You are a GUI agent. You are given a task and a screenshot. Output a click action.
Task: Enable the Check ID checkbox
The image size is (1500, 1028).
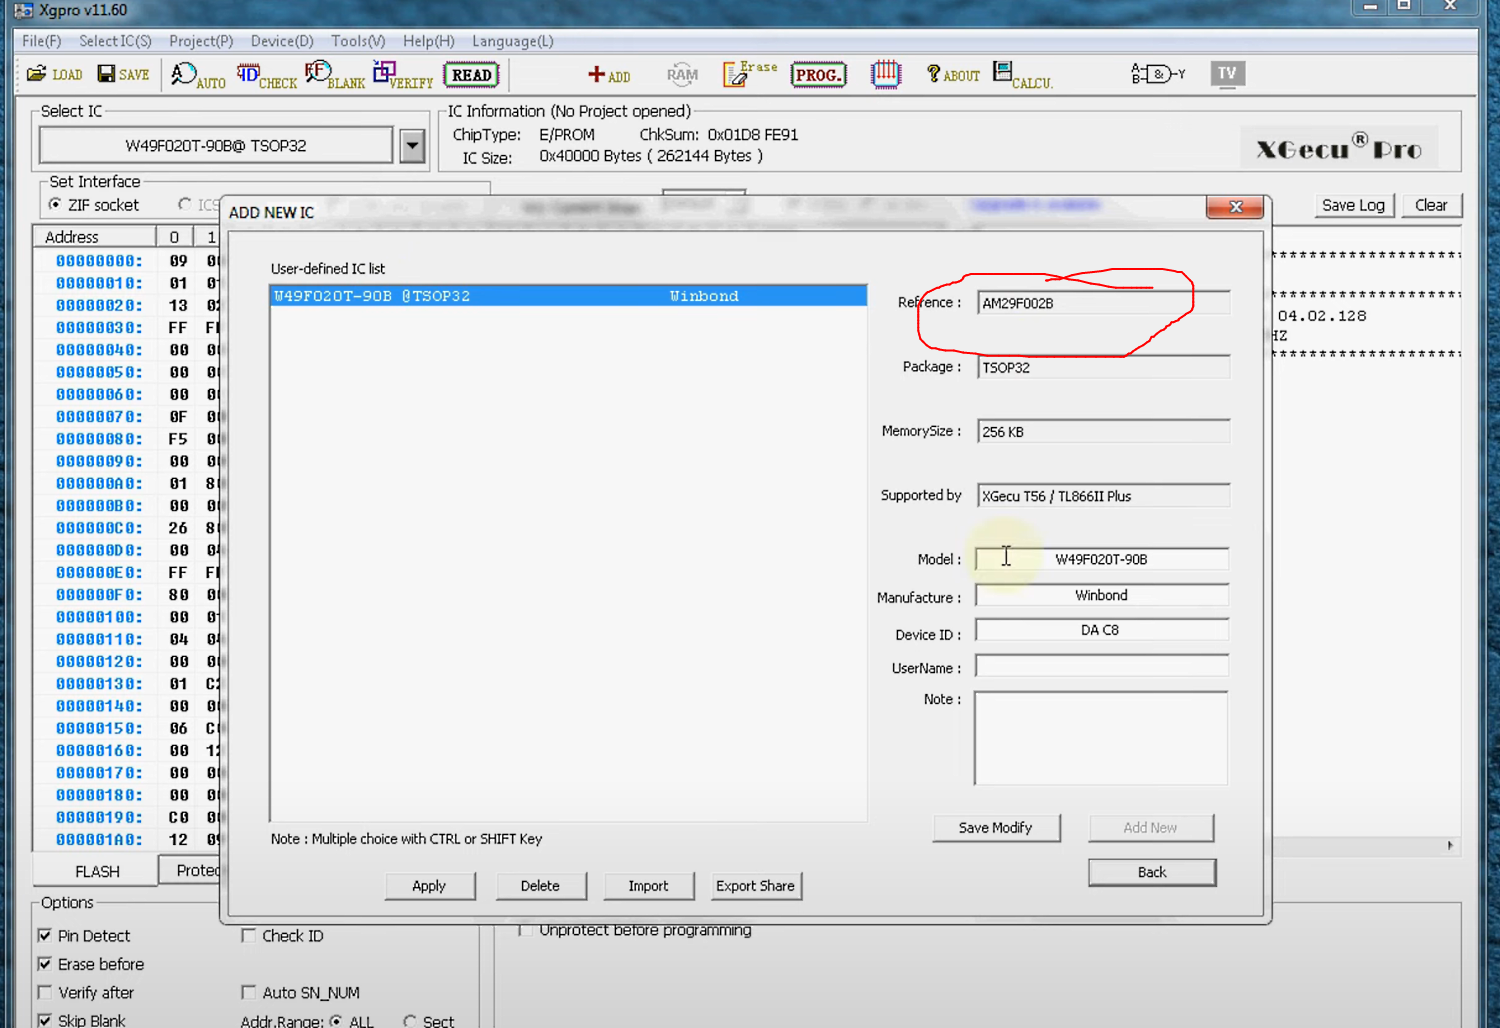click(x=249, y=936)
